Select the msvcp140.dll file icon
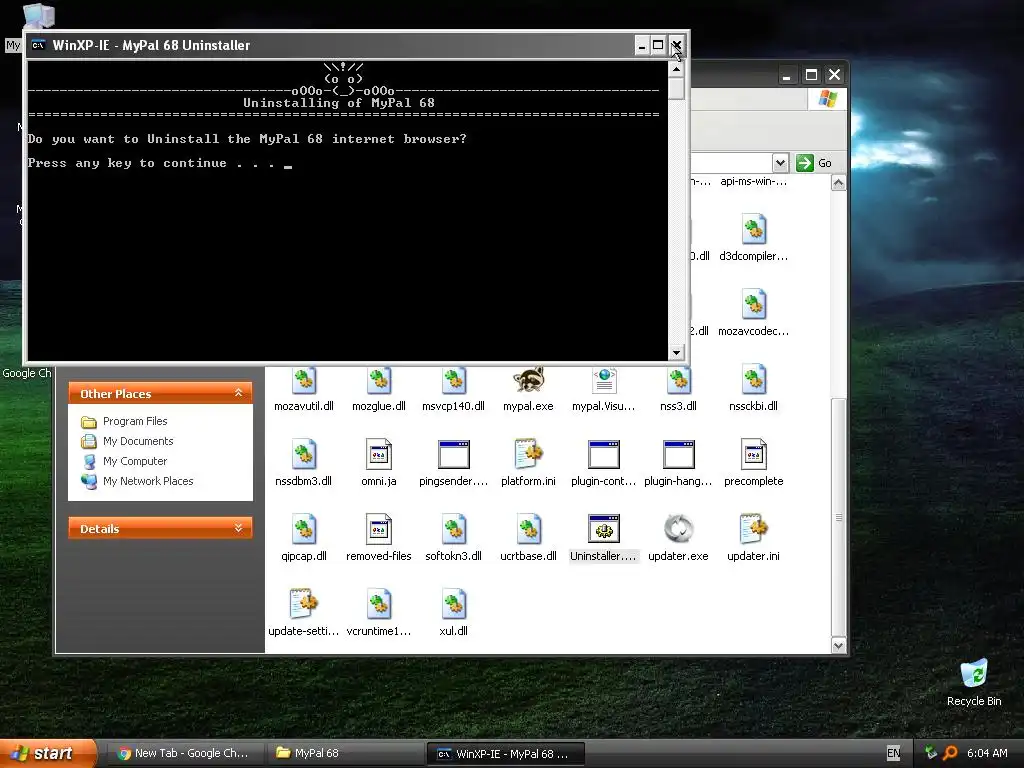Screen dimensions: 1024x768 (x=453, y=381)
